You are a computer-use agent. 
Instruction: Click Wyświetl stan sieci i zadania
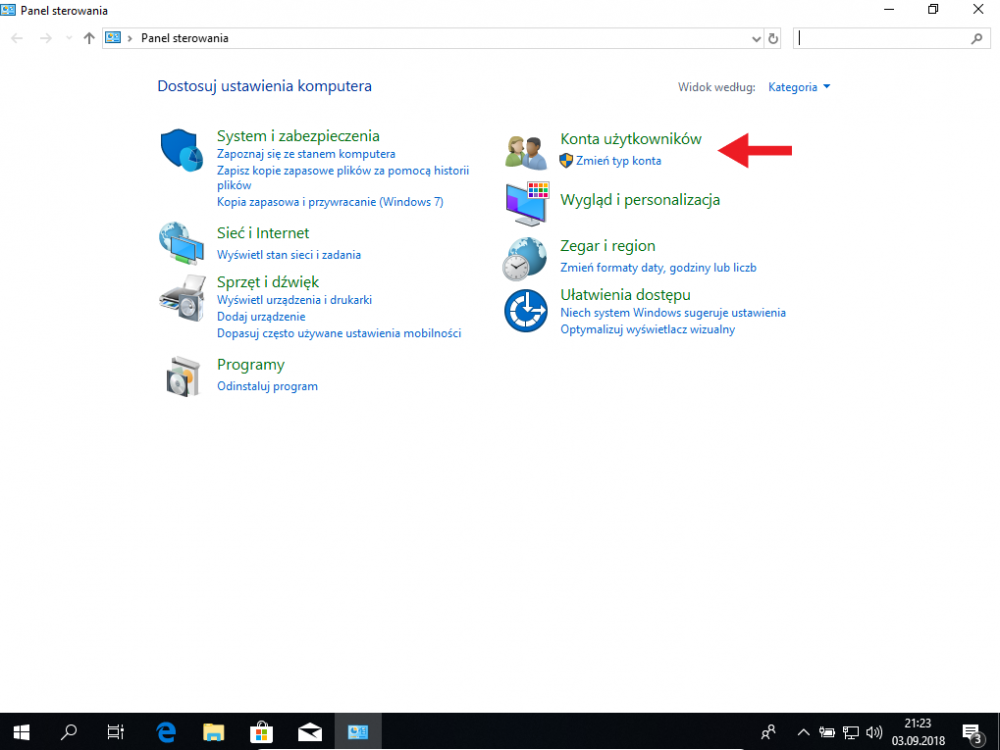[x=289, y=254]
